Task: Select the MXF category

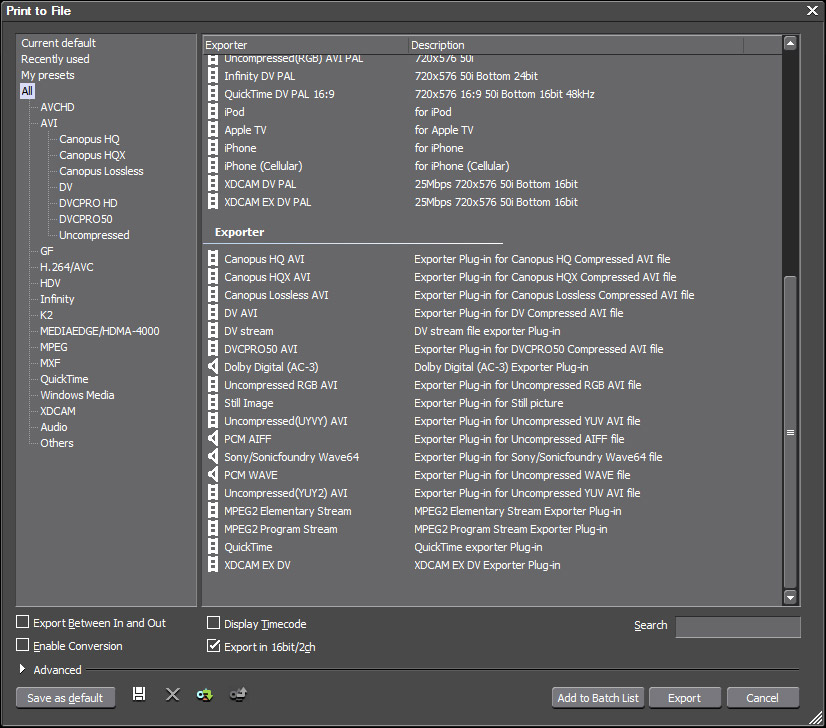Action: coord(50,363)
